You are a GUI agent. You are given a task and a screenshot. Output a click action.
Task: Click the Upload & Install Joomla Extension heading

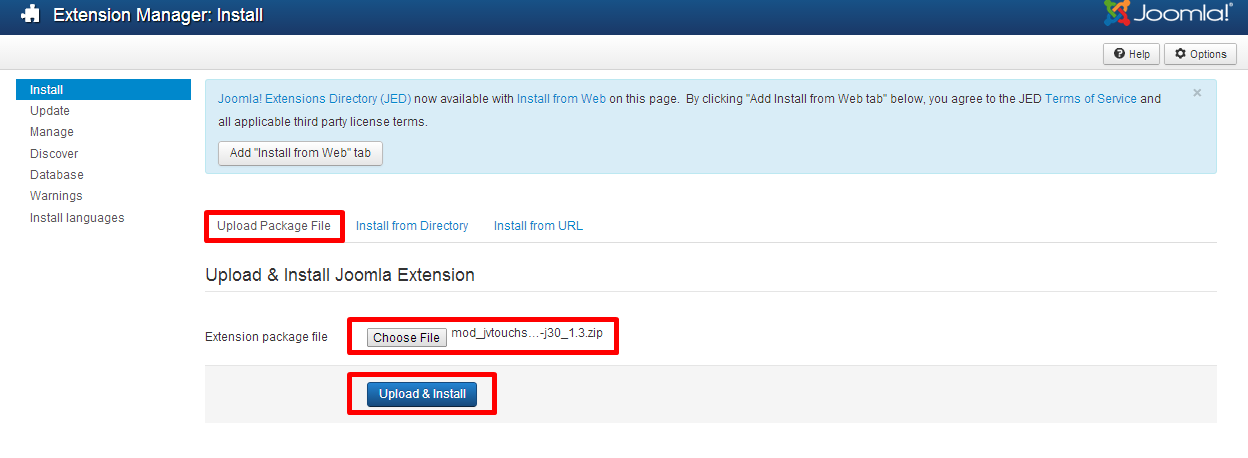coord(340,274)
